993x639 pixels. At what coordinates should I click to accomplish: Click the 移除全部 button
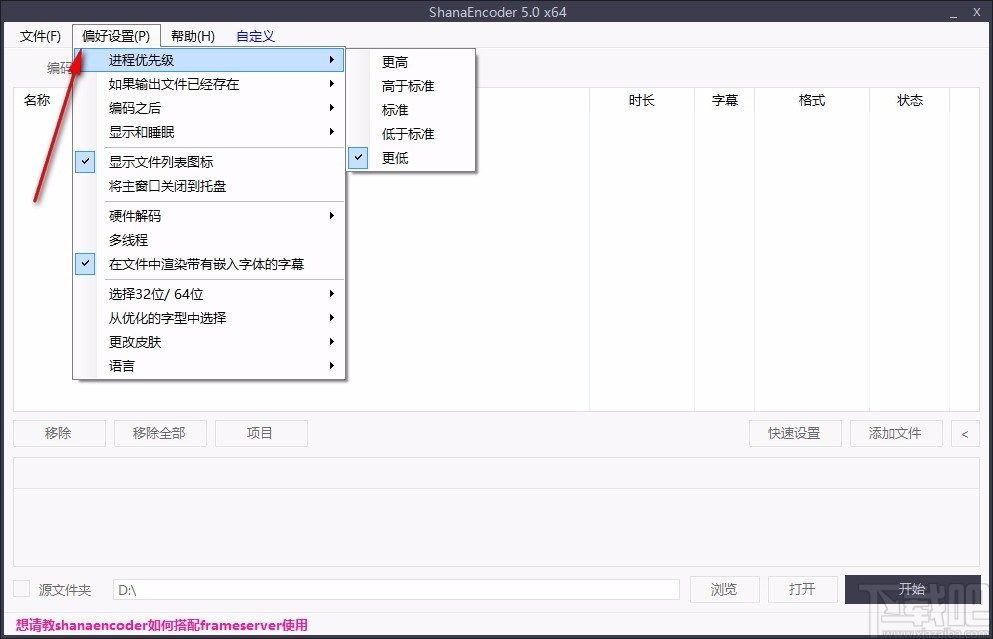point(160,433)
